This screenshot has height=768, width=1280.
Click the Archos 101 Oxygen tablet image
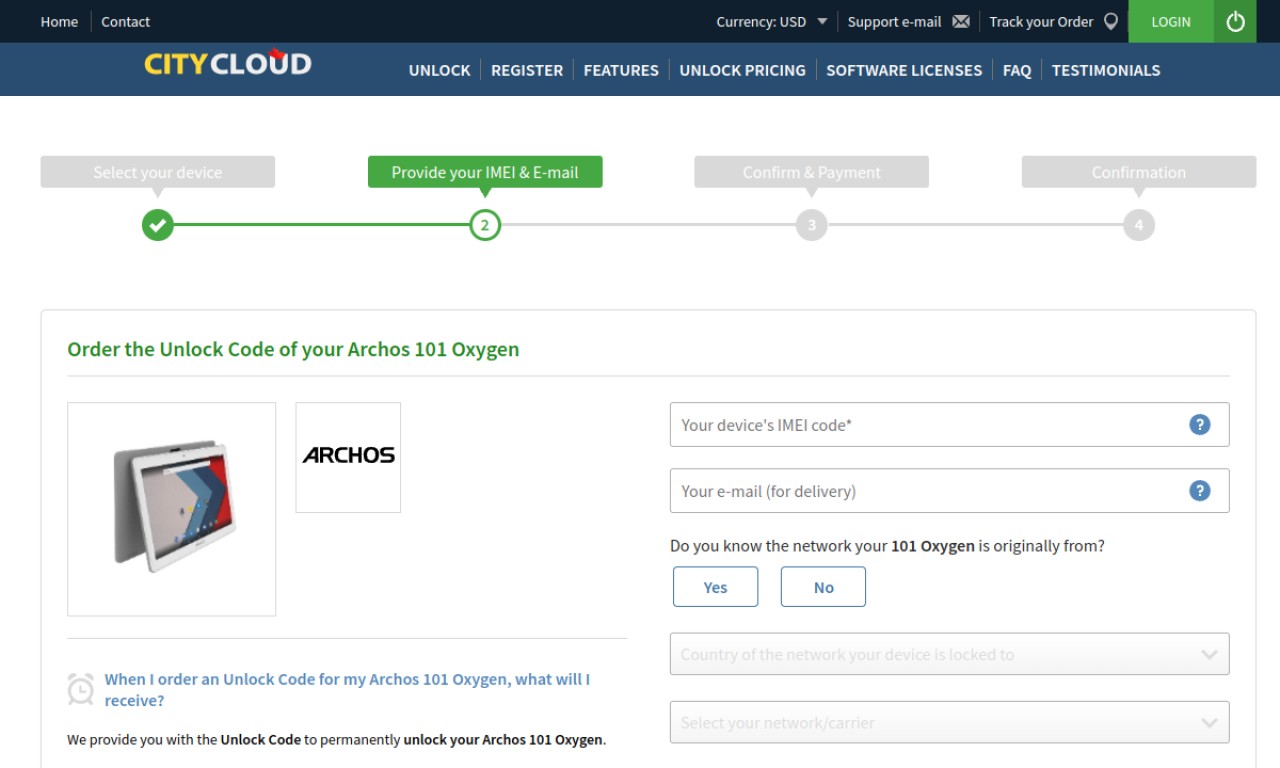pyautogui.click(x=171, y=509)
